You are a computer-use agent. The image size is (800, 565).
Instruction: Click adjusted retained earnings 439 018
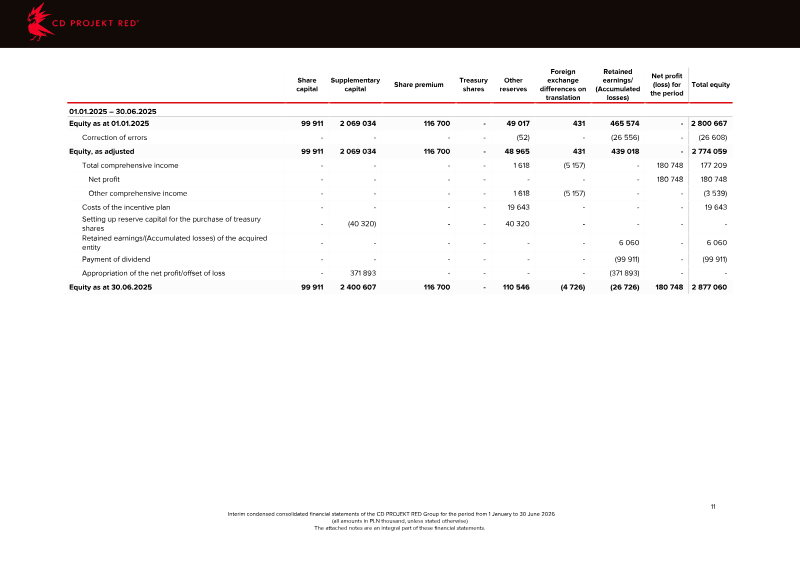pos(625,152)
